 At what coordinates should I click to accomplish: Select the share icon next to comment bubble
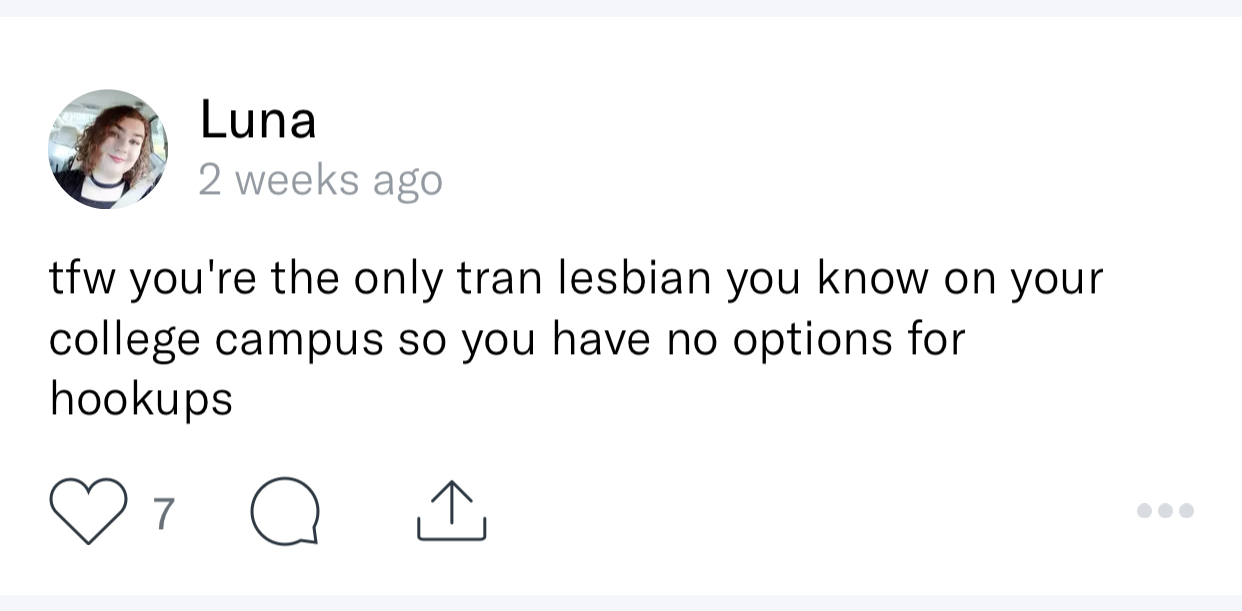point(451,511)
